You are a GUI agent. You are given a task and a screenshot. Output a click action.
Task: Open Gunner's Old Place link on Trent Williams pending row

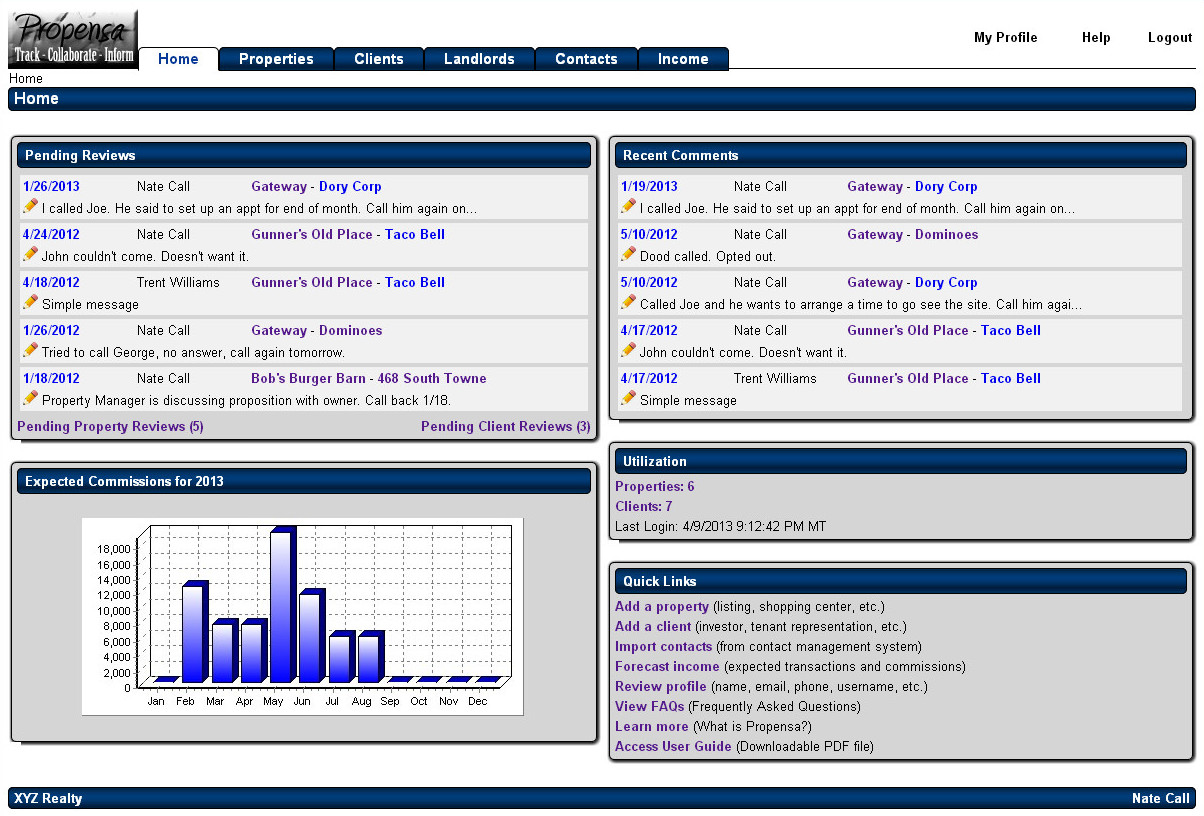312,283
